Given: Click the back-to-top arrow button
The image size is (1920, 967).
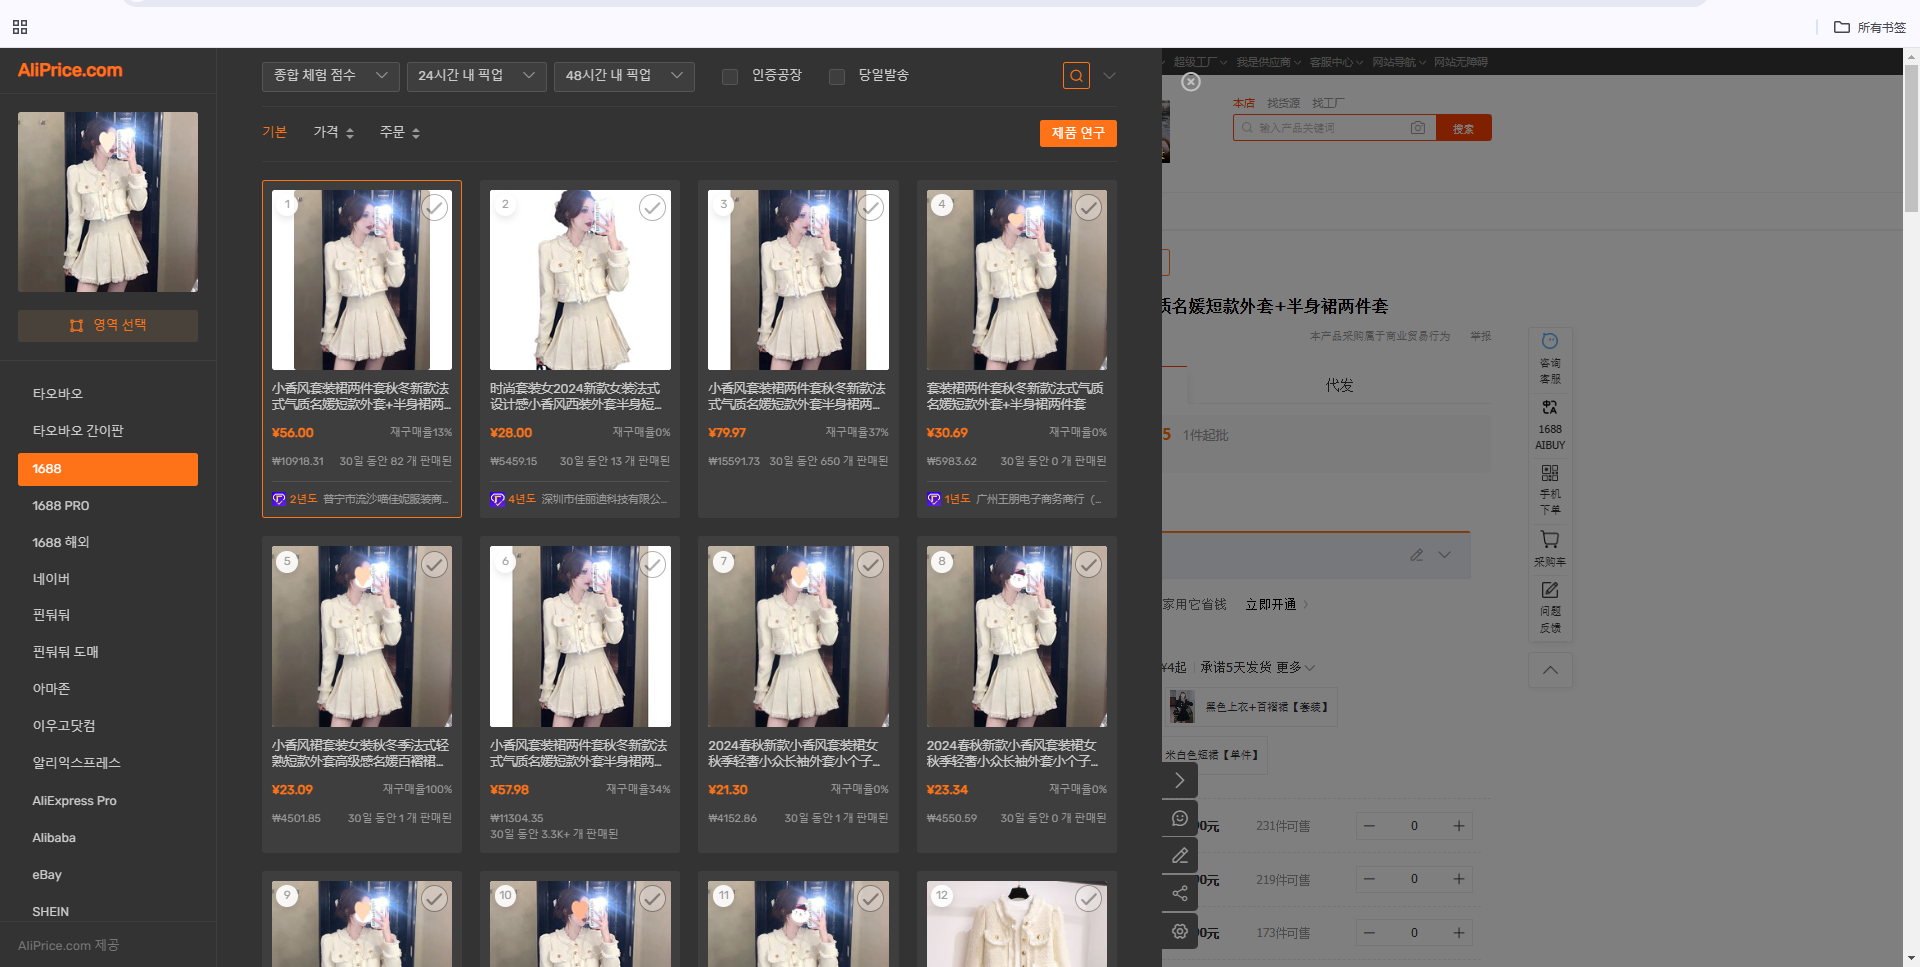Looking at the screenshot, I should [1550, 670].
